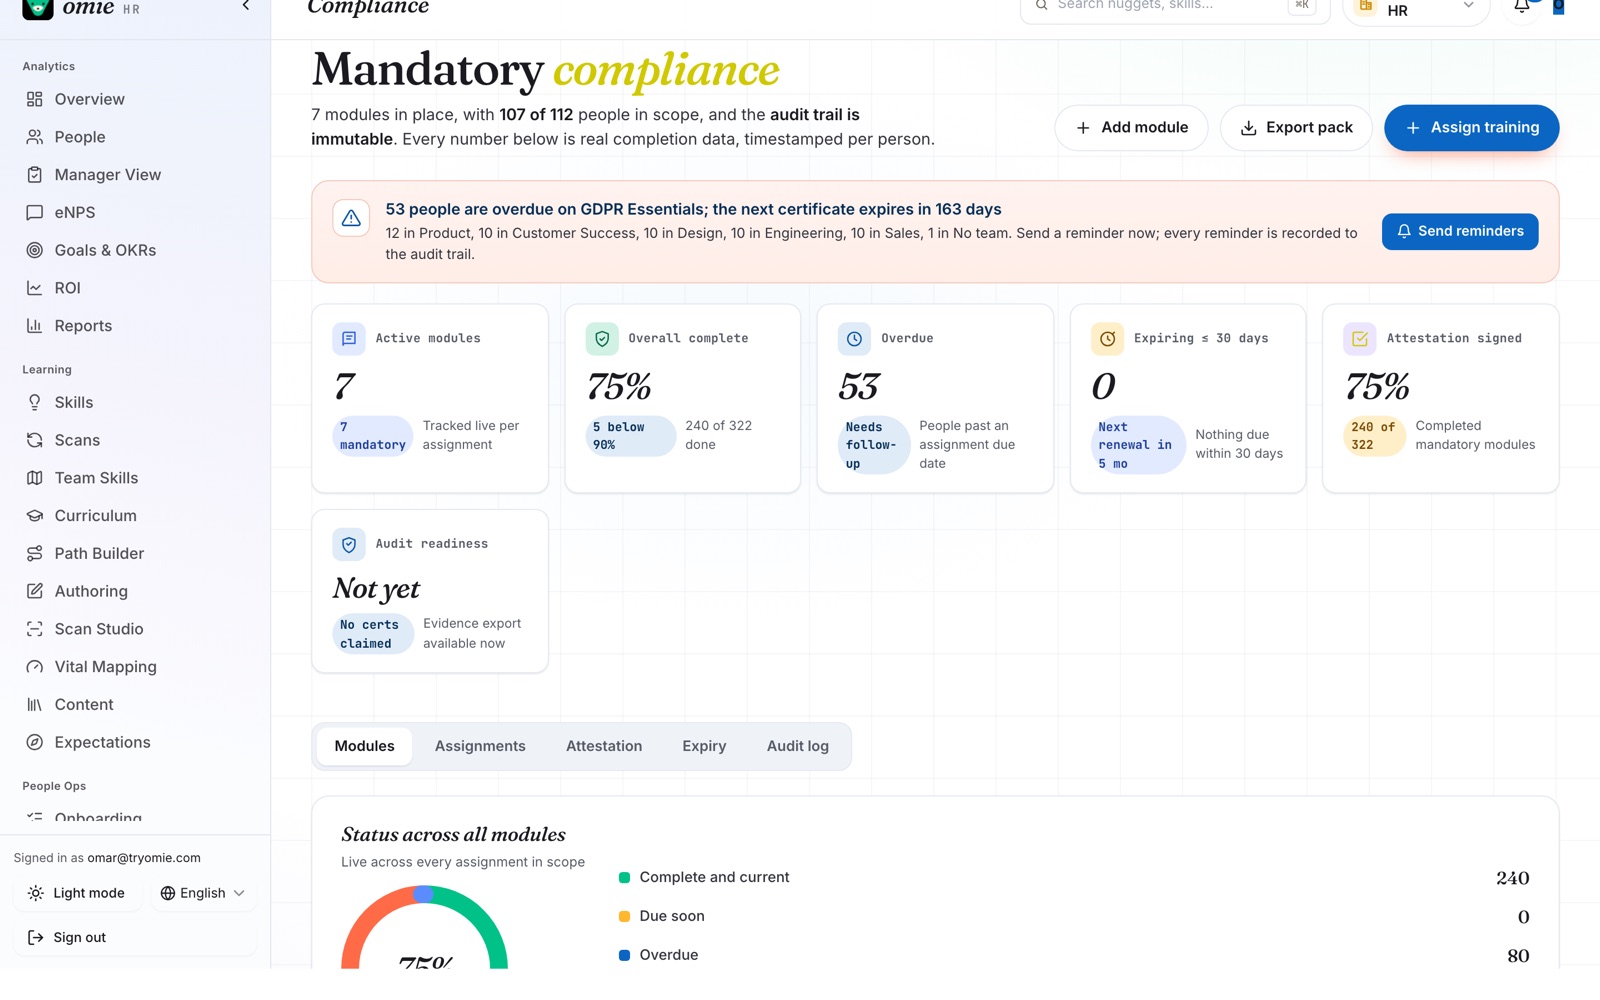This screenshot has width=1600, height=1000.
Task: Click the omie logo icon
Action: click(38, 8)
